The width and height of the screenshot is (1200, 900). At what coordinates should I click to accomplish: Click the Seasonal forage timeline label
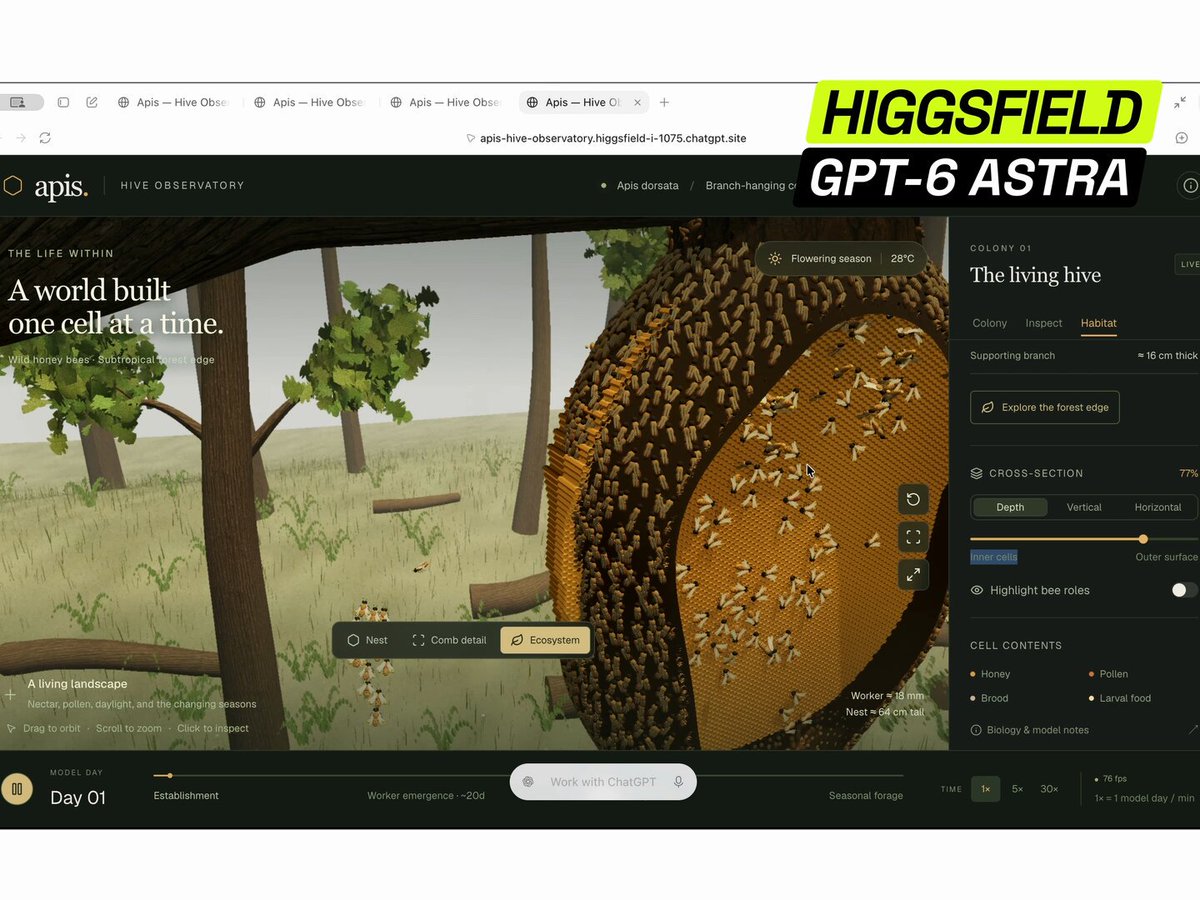[x=866, y=796]
